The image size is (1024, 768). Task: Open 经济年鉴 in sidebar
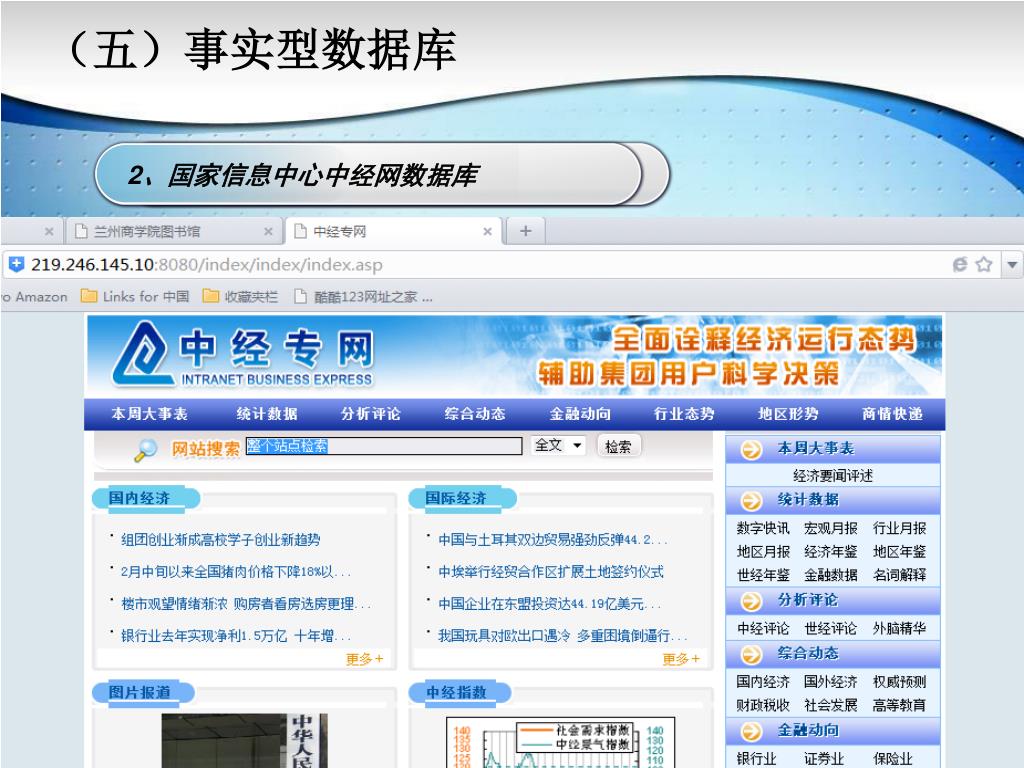coord(831,552)
